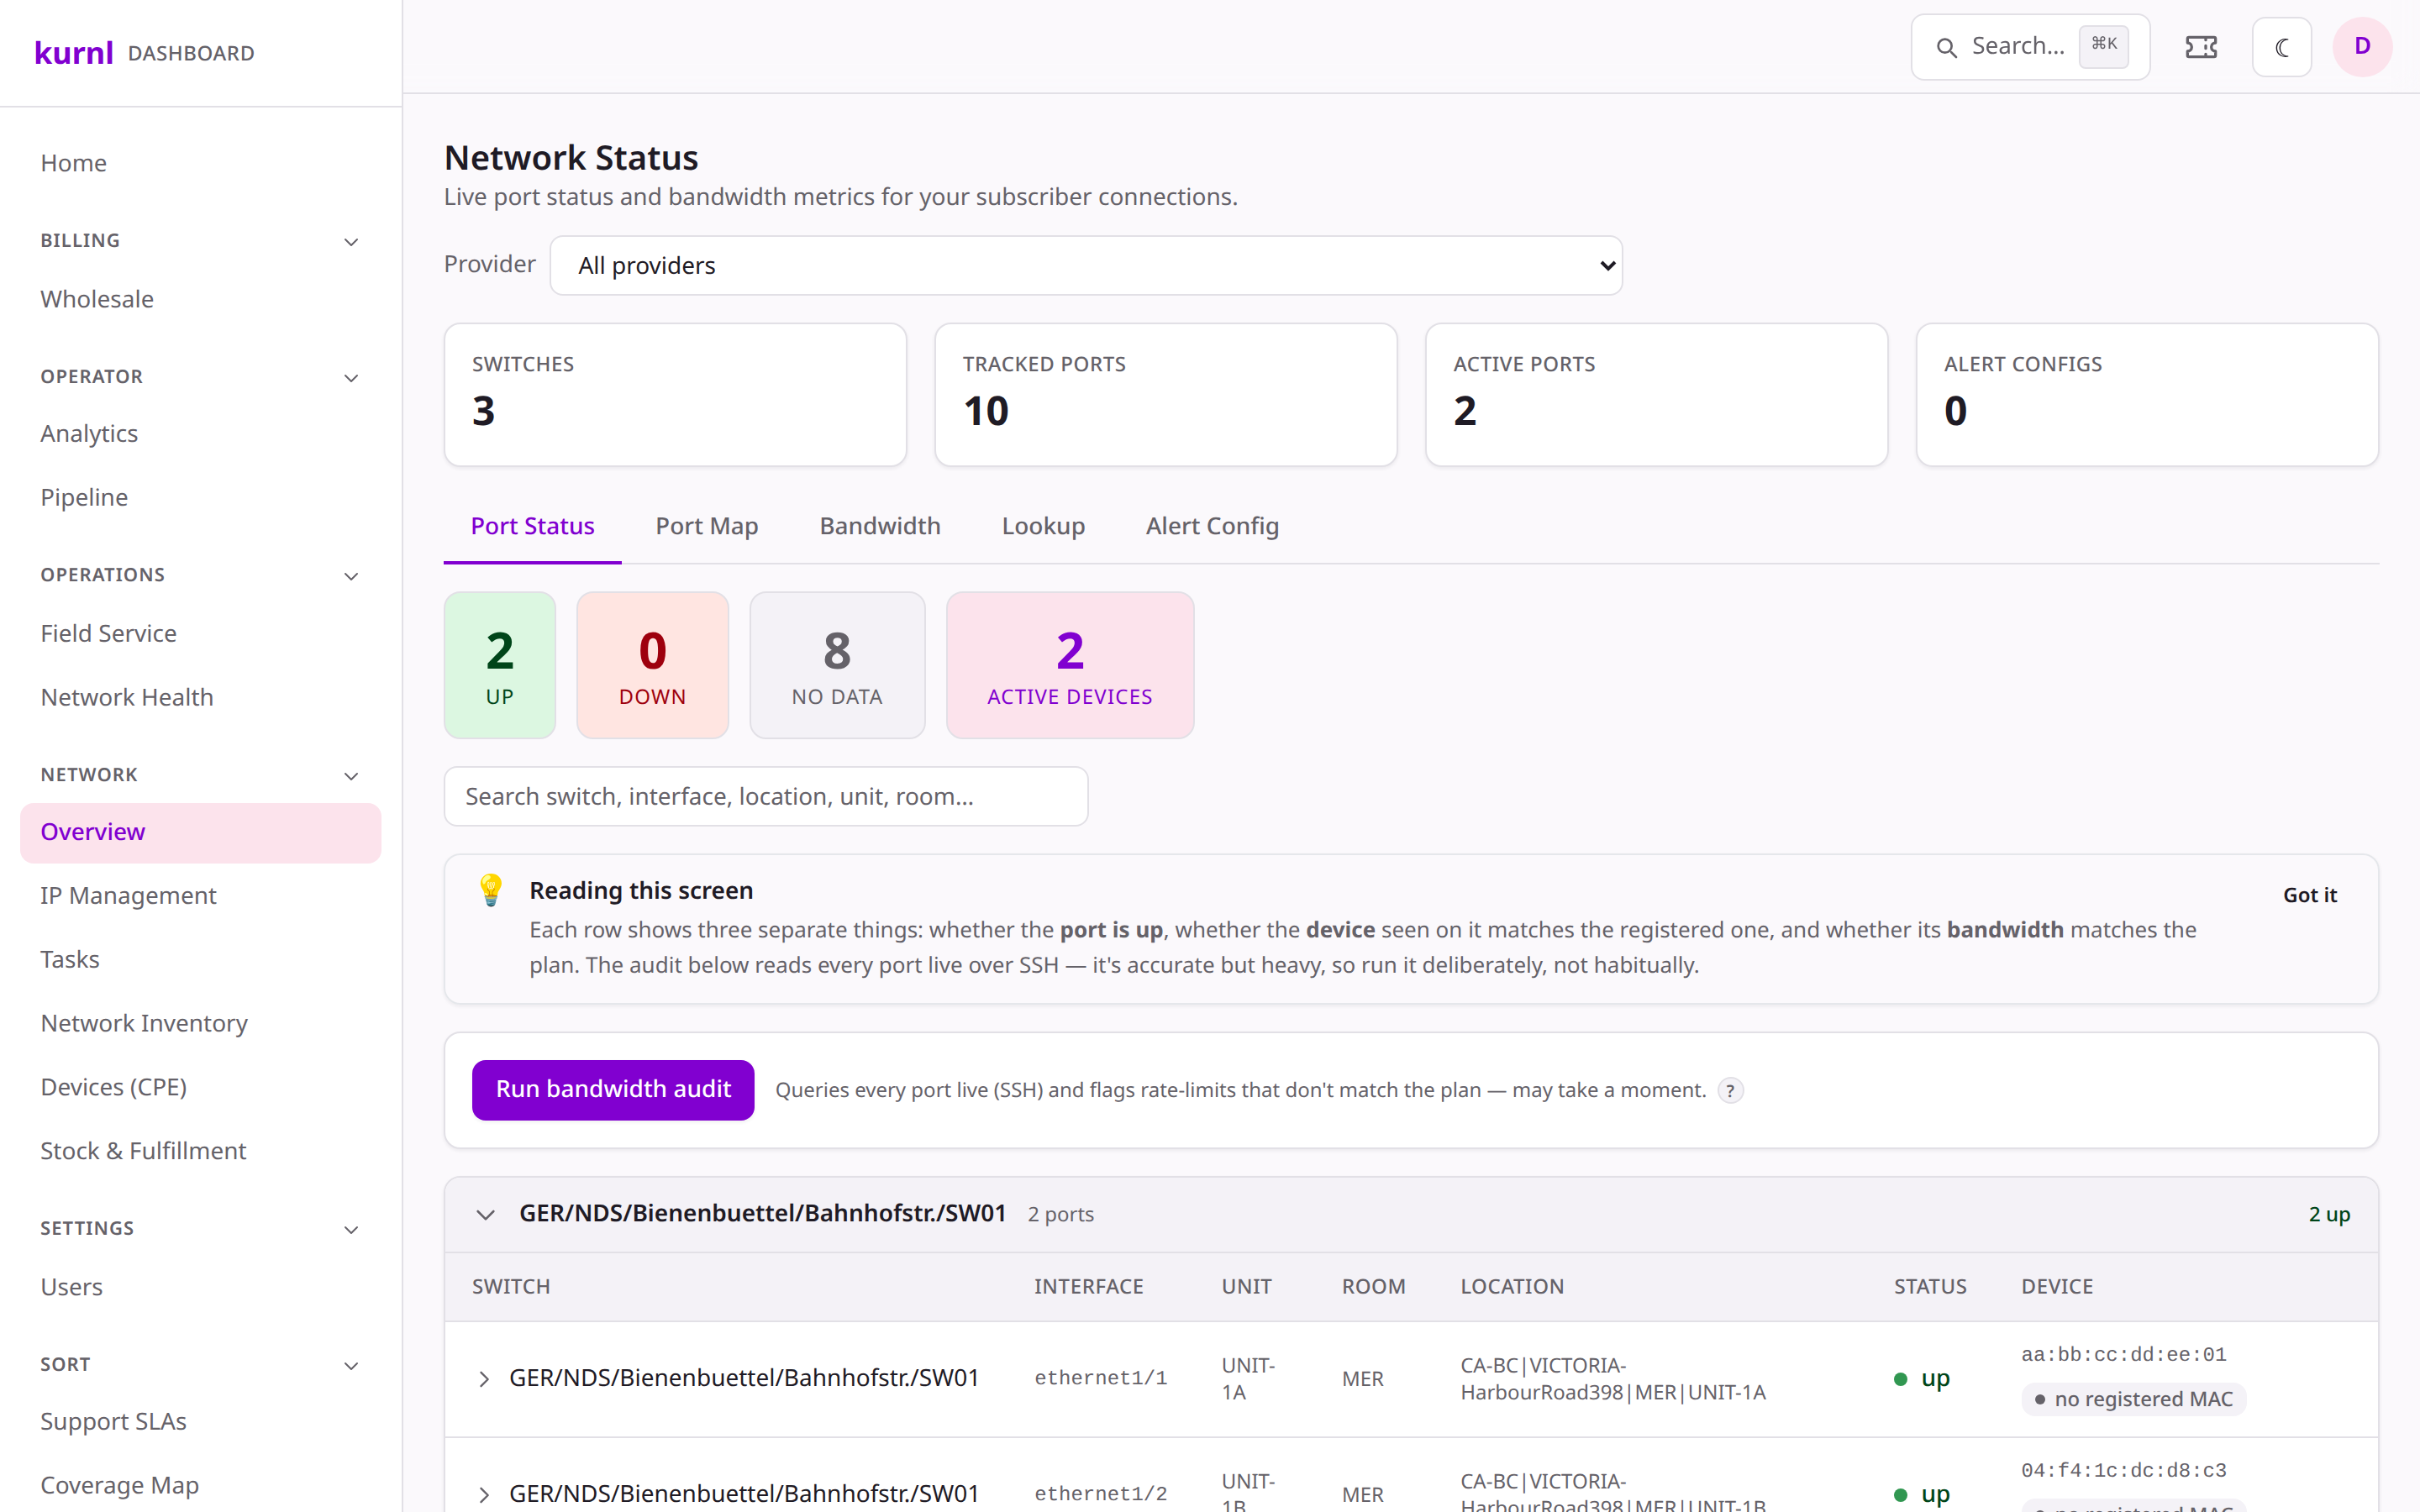Open Users settings
This screenshot has width=2420, height=1512.
(x=200, y=1287)
